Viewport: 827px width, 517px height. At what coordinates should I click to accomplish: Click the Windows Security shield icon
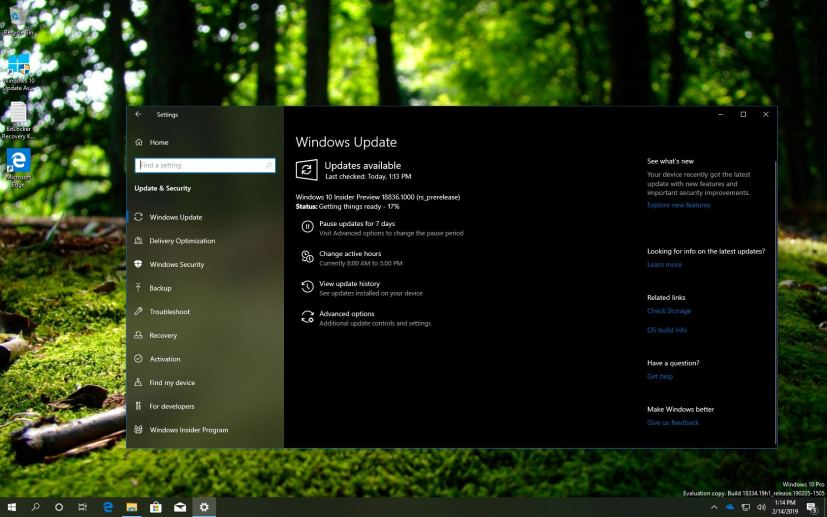pos(138,264)
